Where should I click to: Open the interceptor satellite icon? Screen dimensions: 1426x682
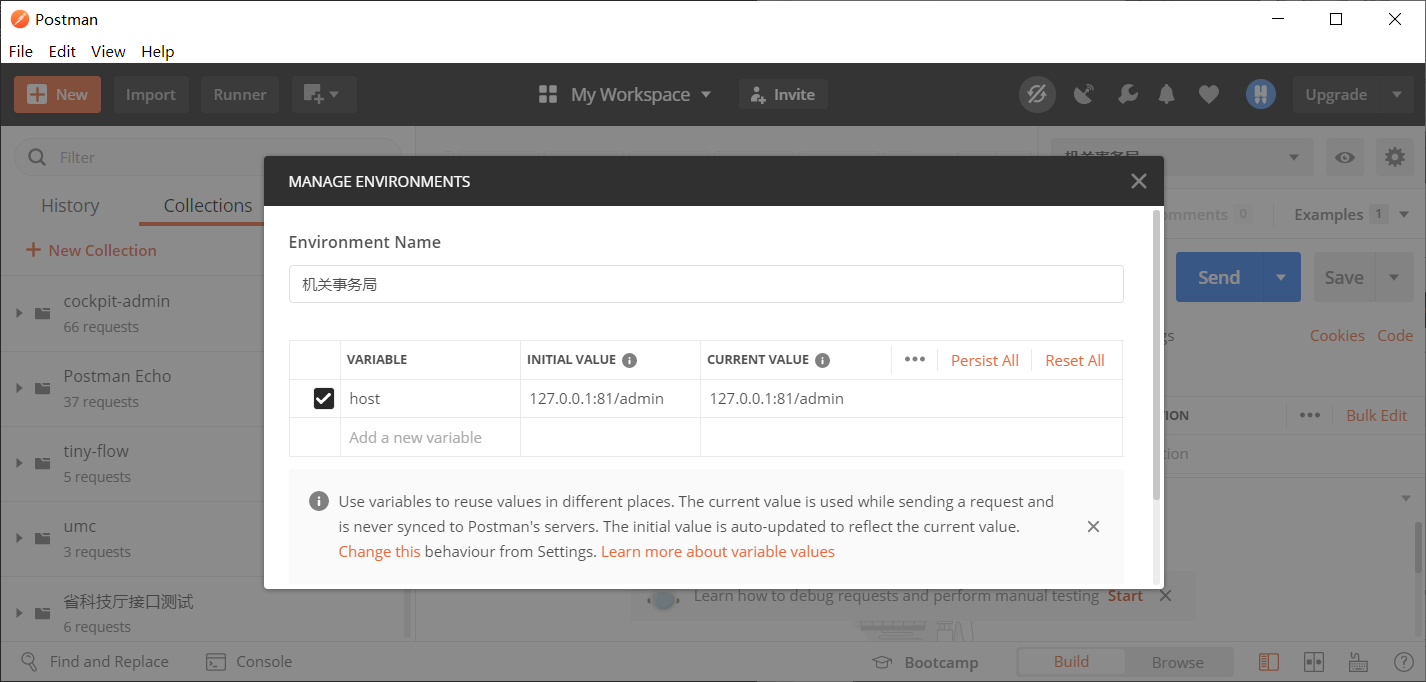(x=1084, y=95)
